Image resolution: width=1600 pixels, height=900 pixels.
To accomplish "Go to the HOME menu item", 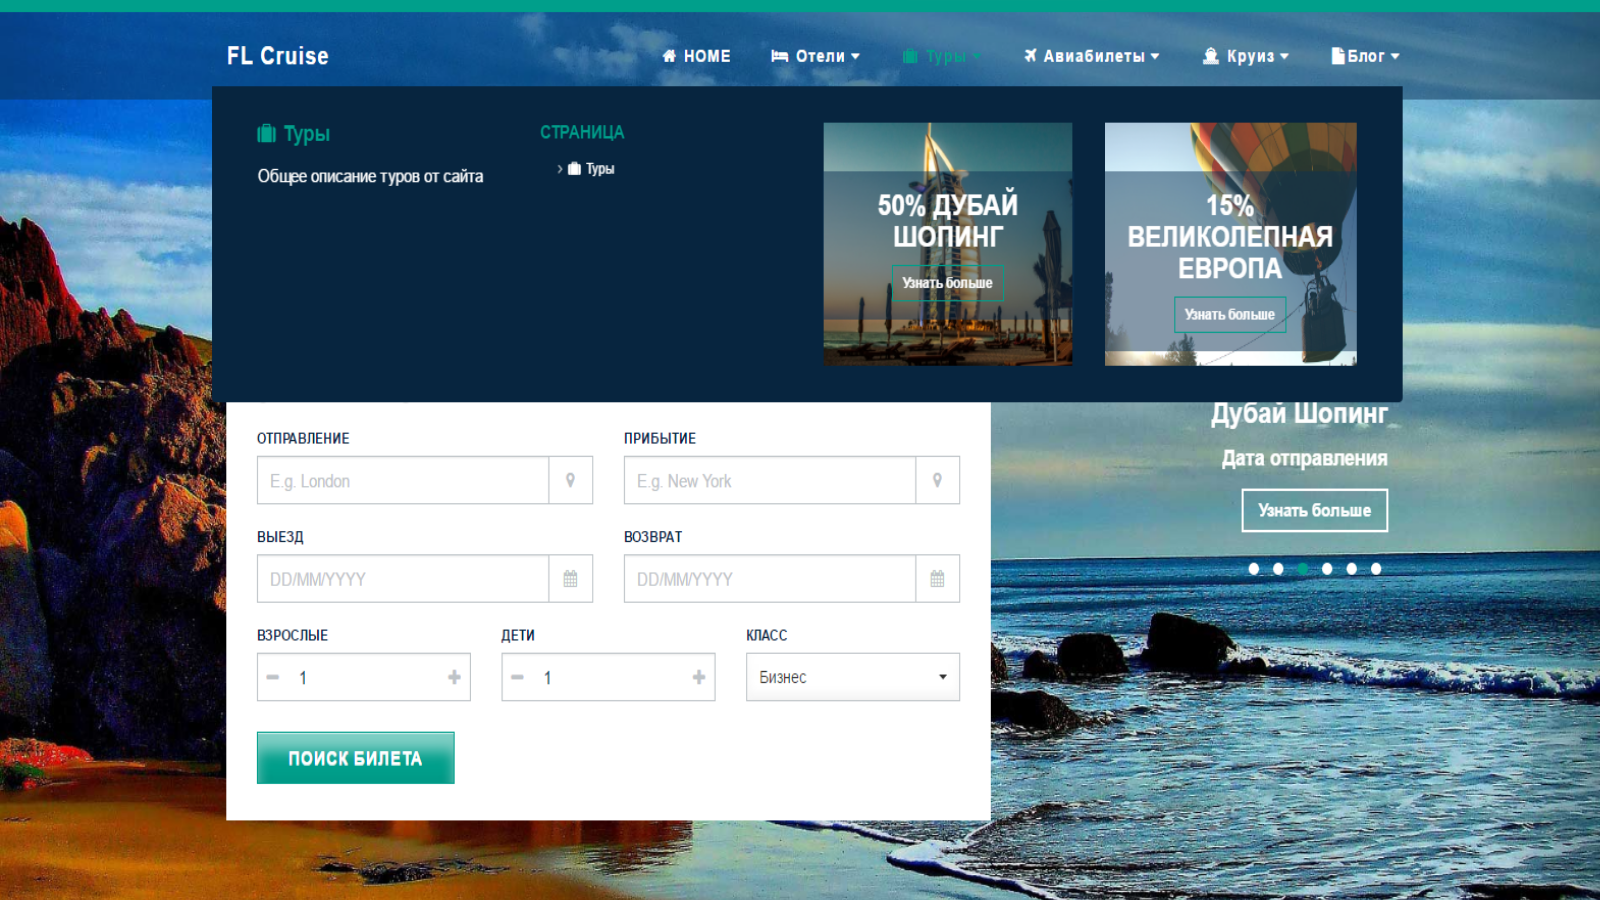I will point(696,56).
